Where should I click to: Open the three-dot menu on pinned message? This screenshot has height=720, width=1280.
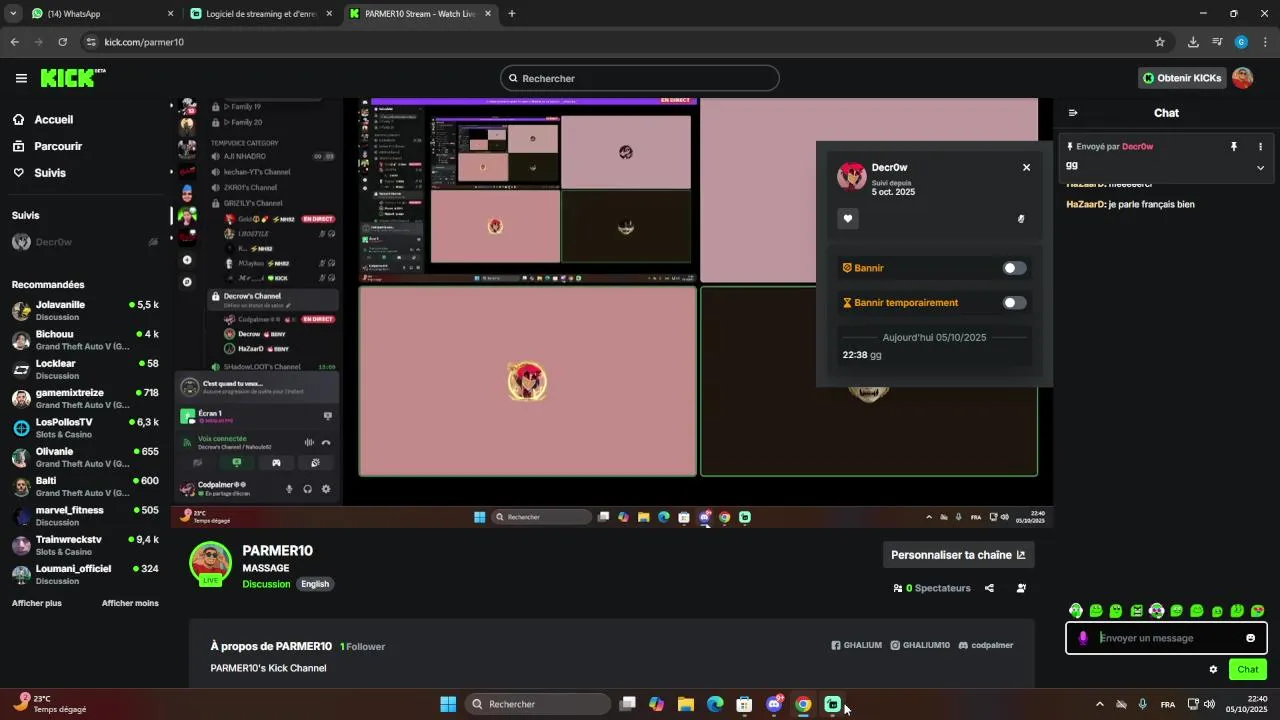(x=1260, y=146)
